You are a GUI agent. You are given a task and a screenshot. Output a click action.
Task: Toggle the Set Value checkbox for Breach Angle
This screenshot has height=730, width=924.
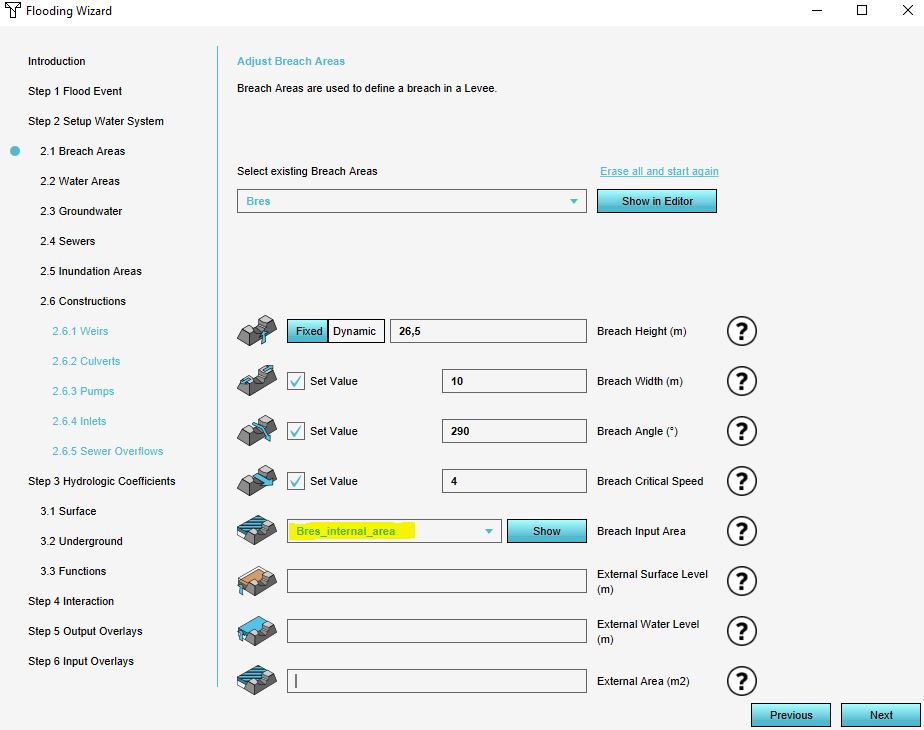click(x=296, y=431)
